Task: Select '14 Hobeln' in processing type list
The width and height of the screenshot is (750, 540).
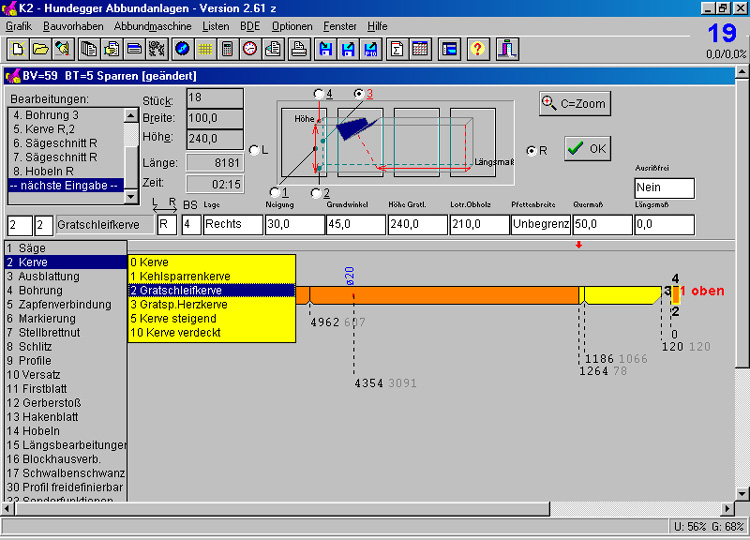Action: (x=66, y=431)
